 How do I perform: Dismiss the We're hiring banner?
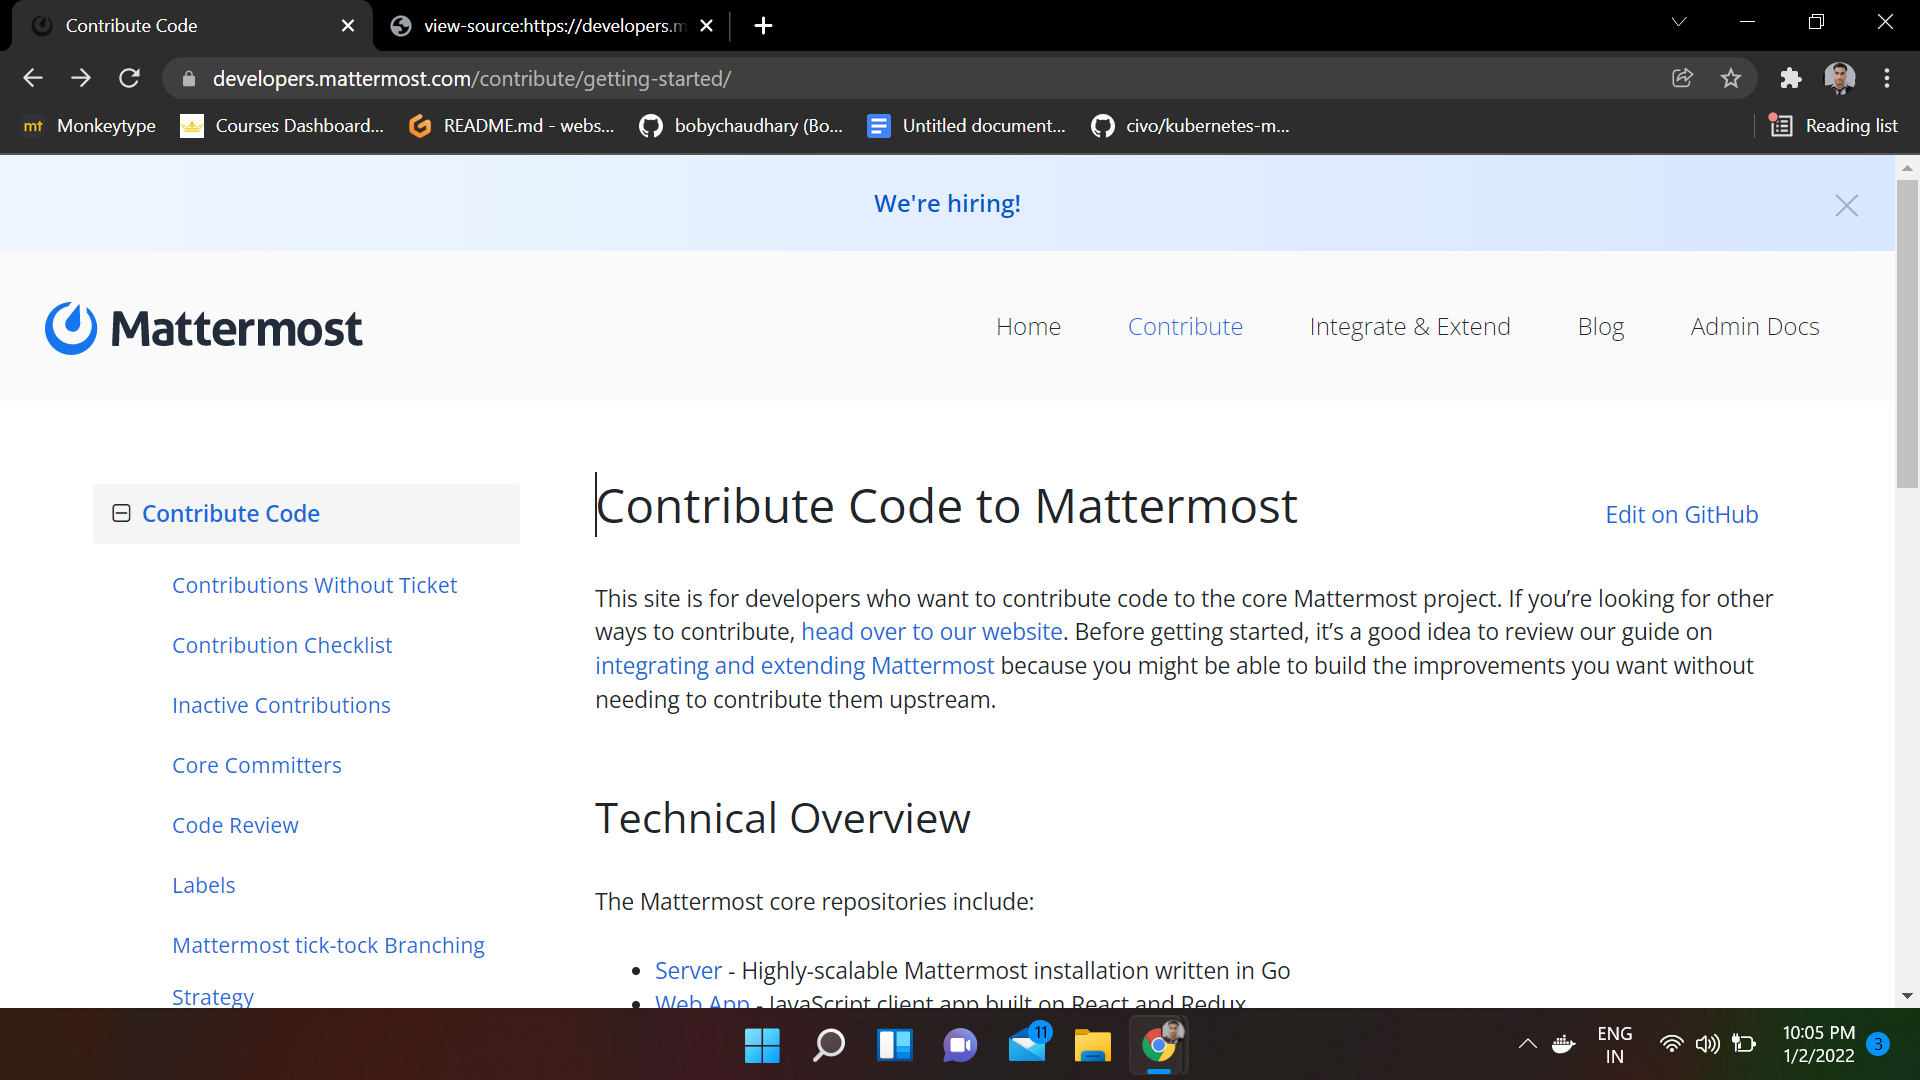(x=1847, y=205)
